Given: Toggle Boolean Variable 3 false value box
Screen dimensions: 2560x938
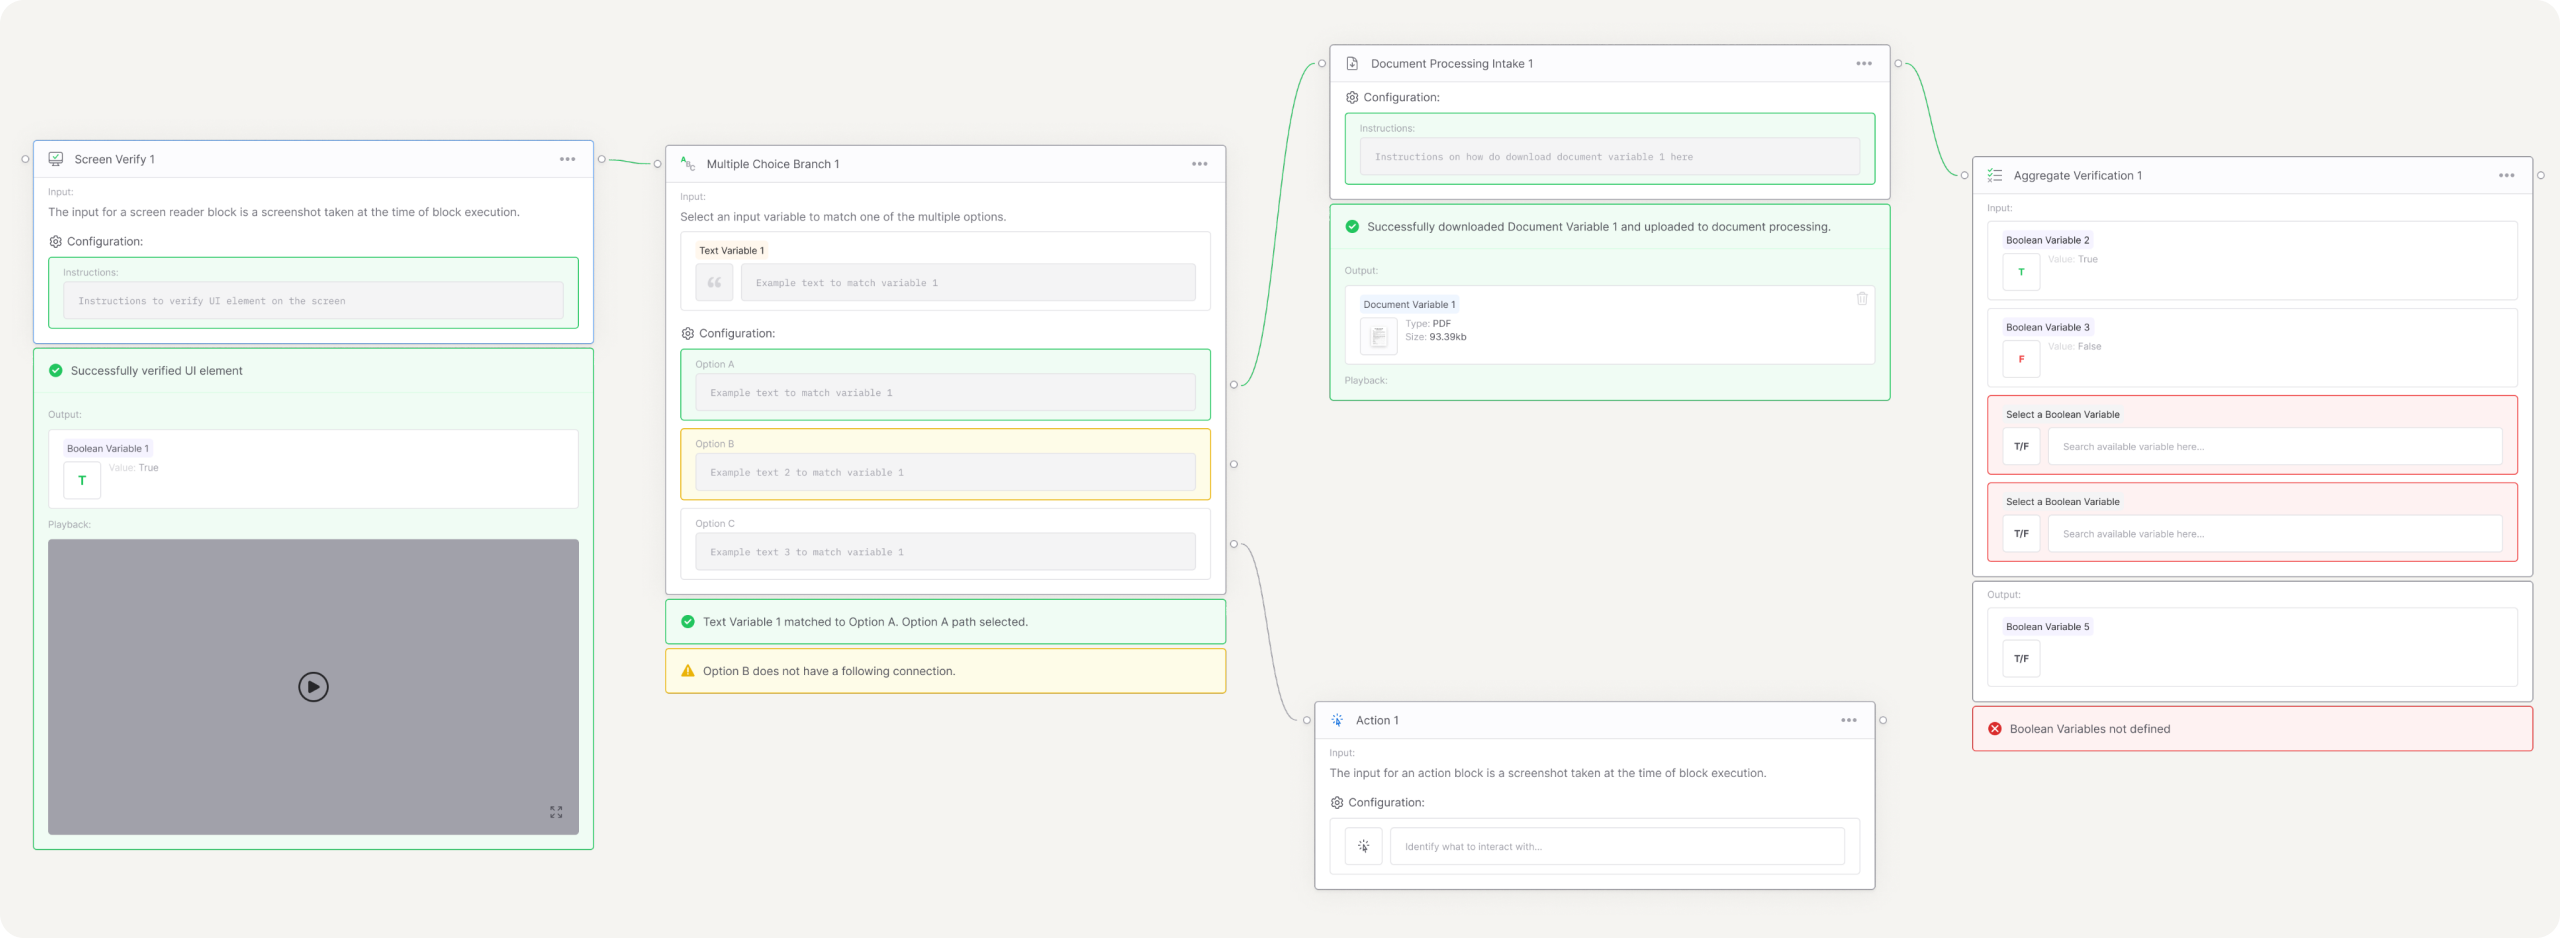Looking at the screenshot, I should point(2021,359).
